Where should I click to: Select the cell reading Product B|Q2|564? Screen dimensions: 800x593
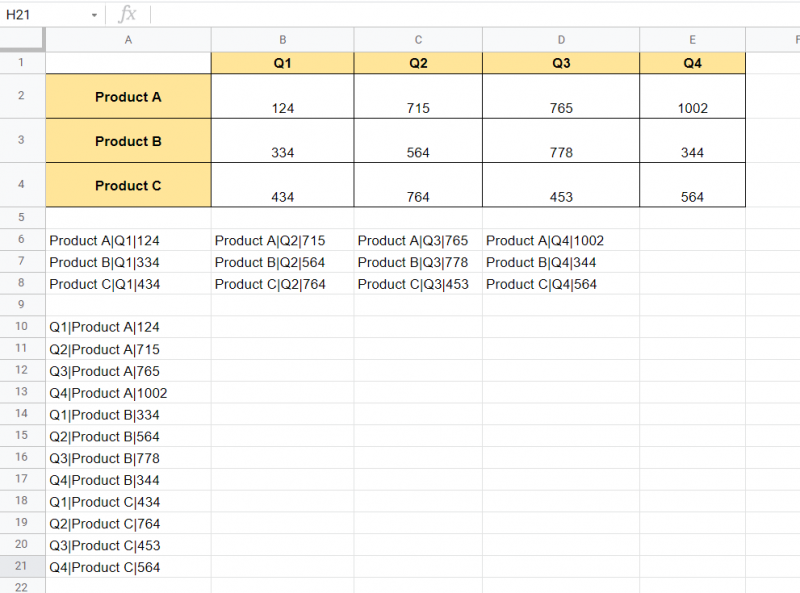tap(282, 262)
